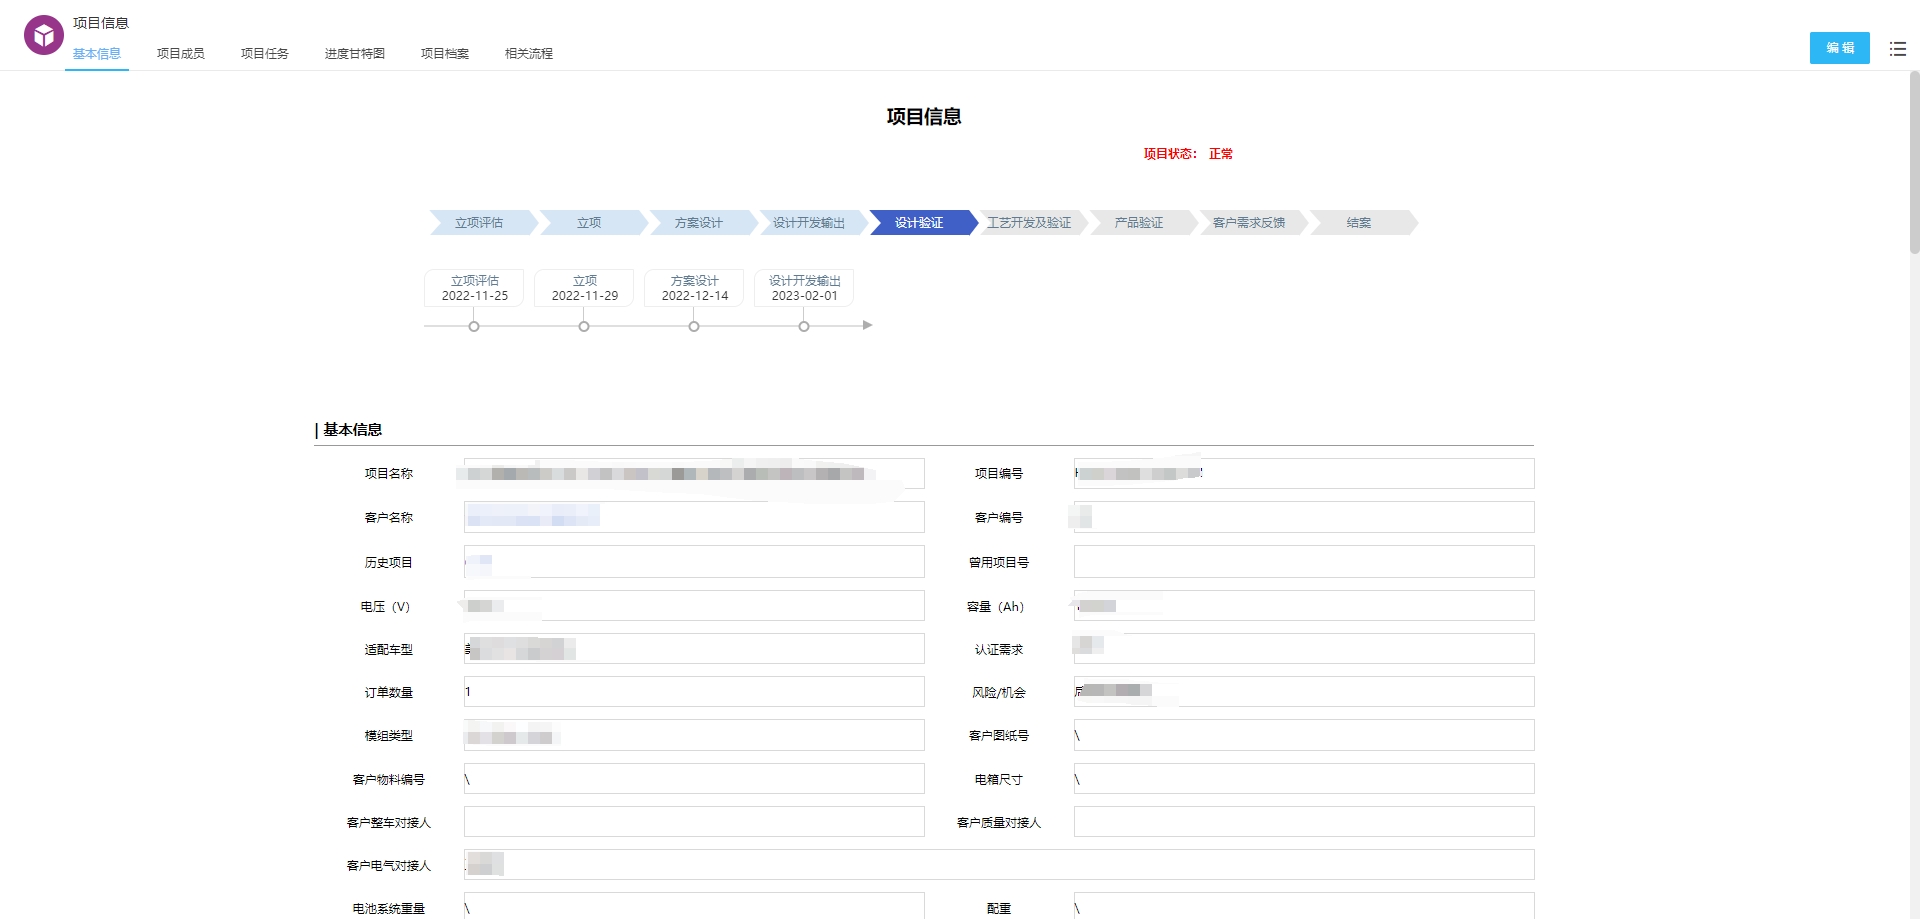The height and width of the screenshot is (919, 1920).
Task: Click the timeline marker dated 2022-12-14
Action: (x=694, y=326)
